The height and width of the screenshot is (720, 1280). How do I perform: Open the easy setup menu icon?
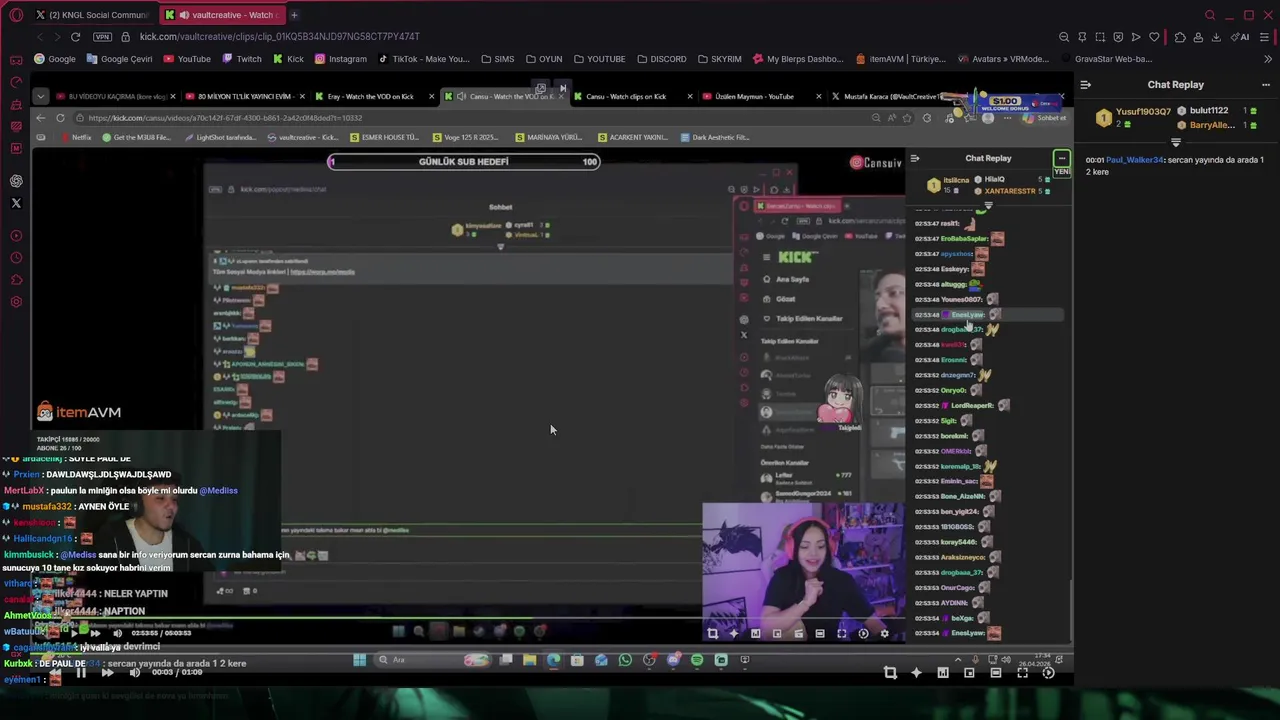point(1265,37)
